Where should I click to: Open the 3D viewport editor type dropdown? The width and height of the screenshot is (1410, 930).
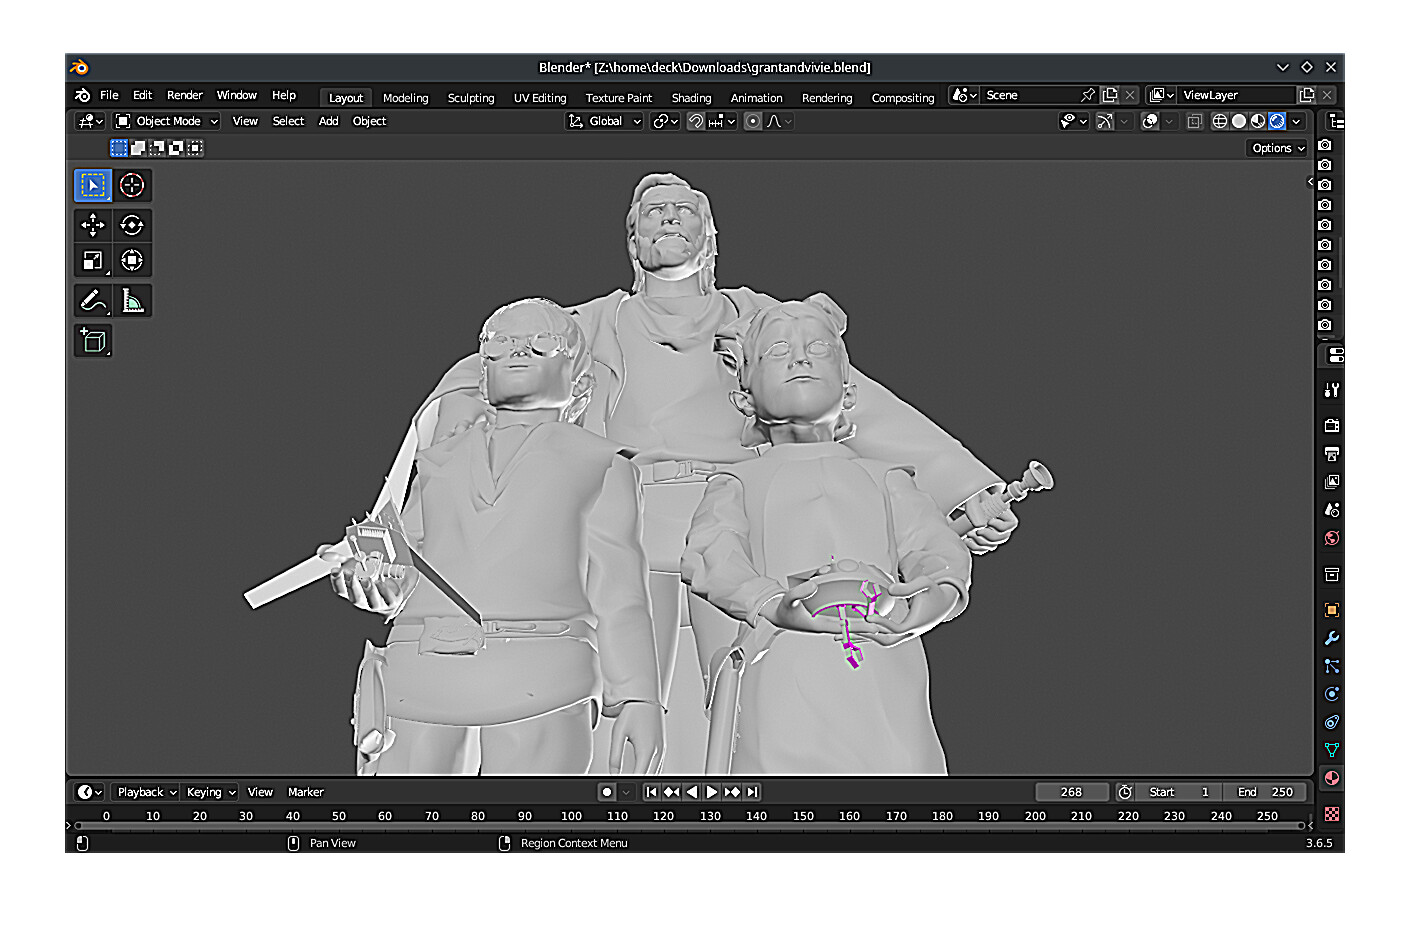[x=90, y=121]
